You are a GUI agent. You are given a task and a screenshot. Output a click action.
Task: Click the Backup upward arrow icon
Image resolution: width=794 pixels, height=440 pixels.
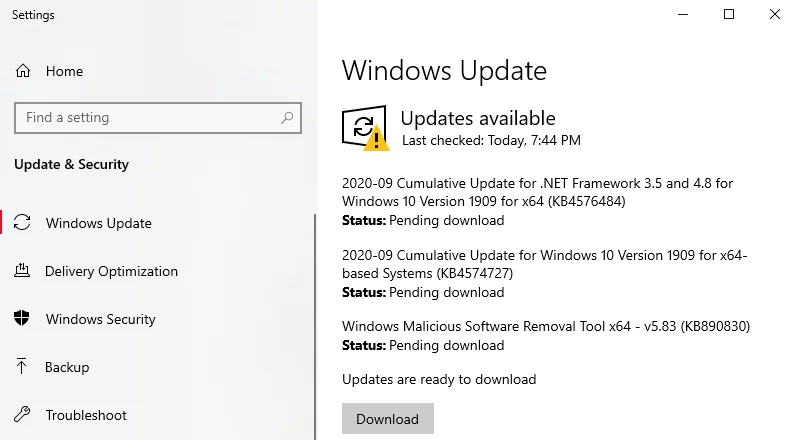click(21, 367)
